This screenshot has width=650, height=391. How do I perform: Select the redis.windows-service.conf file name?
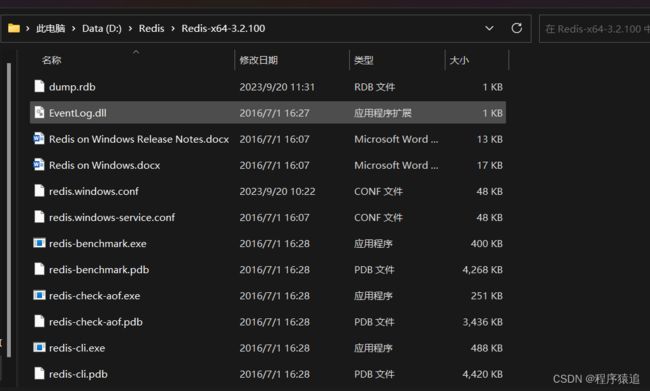(112, 217)
